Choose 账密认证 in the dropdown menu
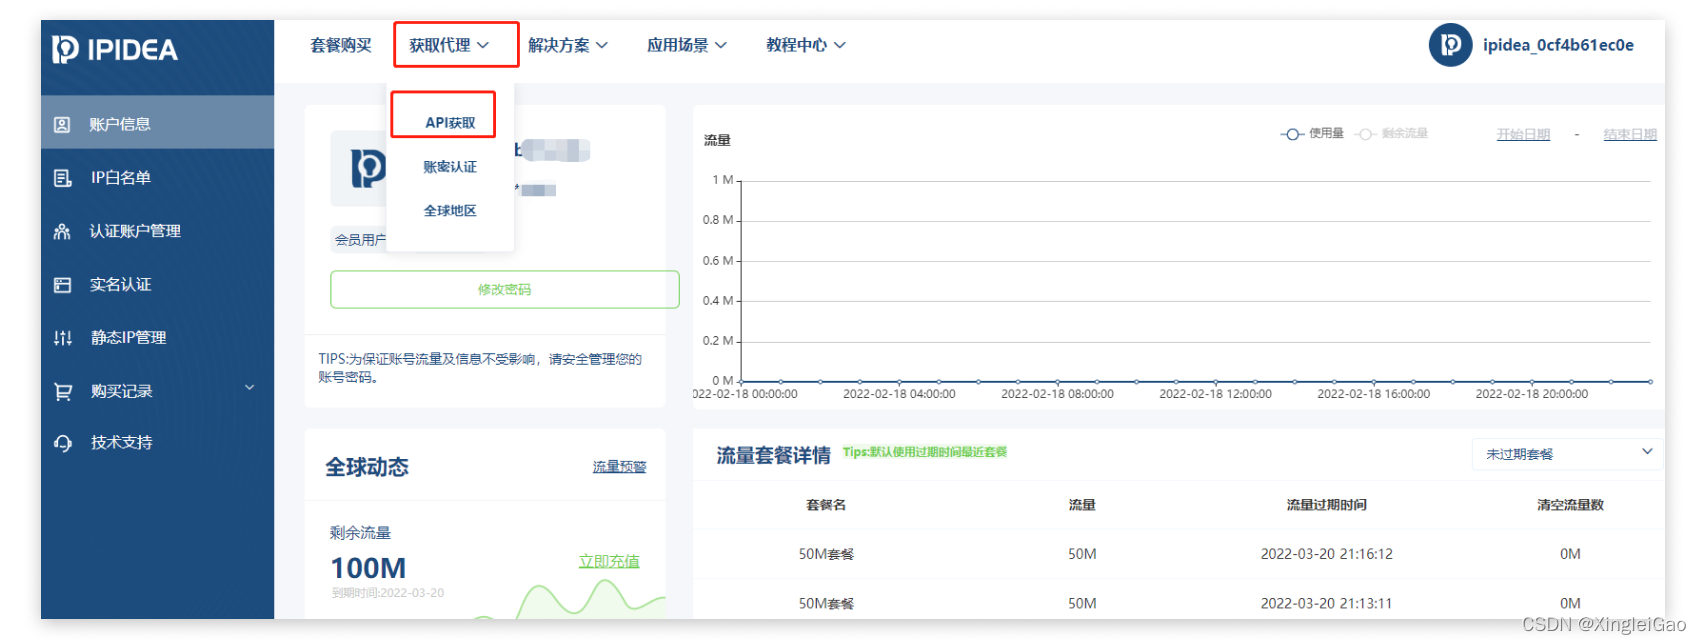 tap(450, 167)
